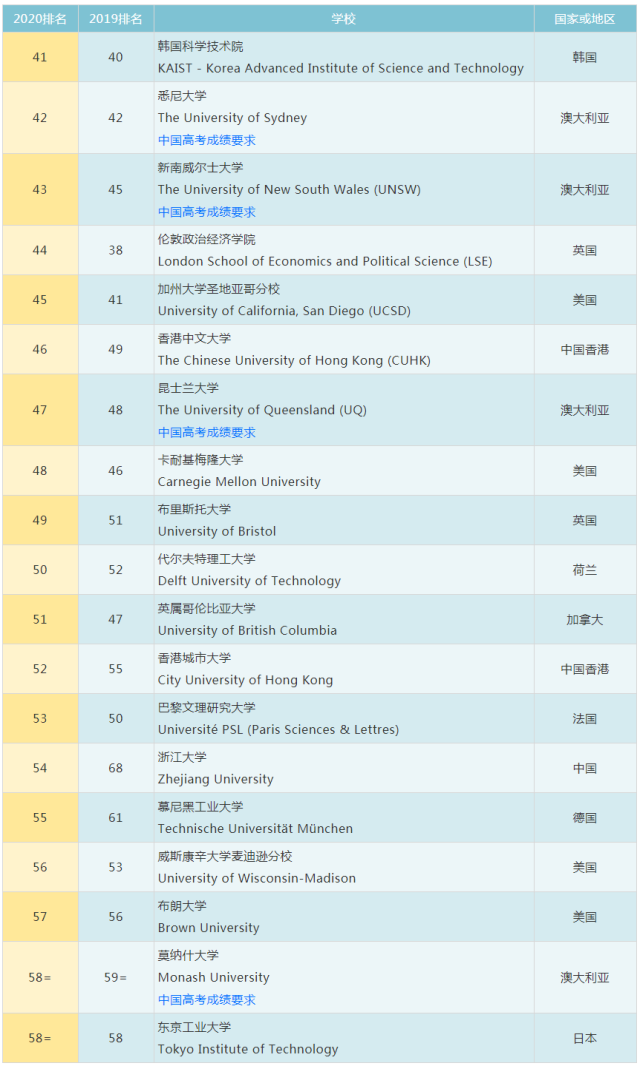Select Zhejiang University text
The image size is (640, 1066).
tap(216, 780)
